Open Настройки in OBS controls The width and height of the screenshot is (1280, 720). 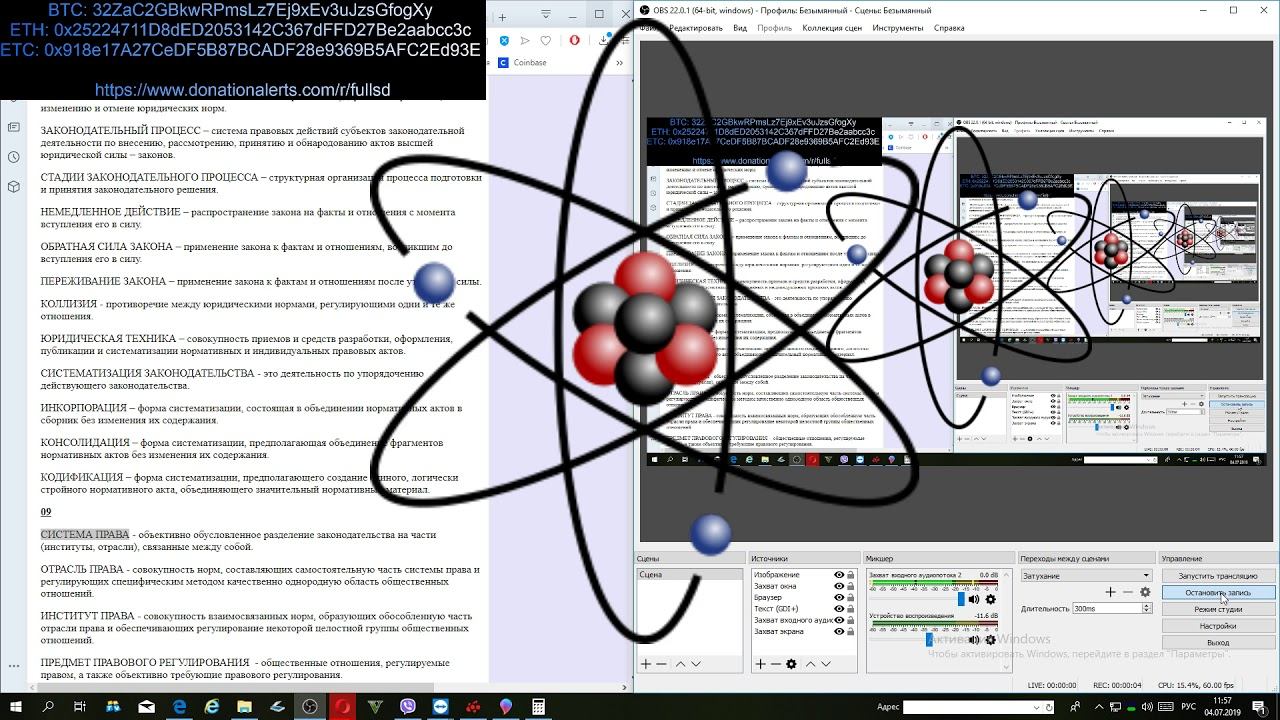click(1218, 626)
